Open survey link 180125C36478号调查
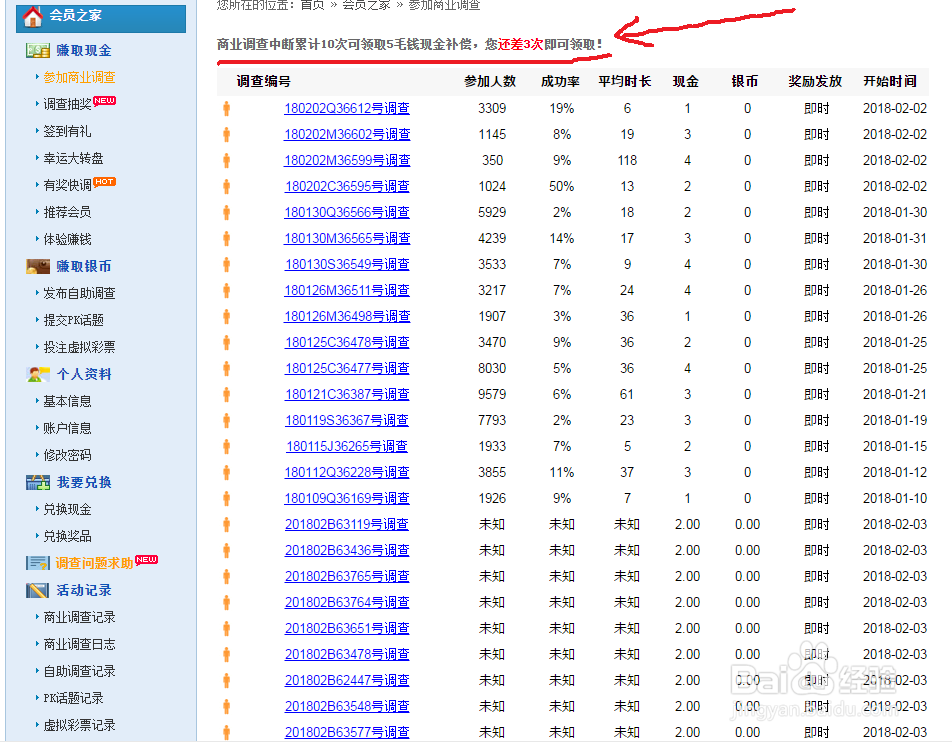952x743 pixels. (x=347, y=342)
